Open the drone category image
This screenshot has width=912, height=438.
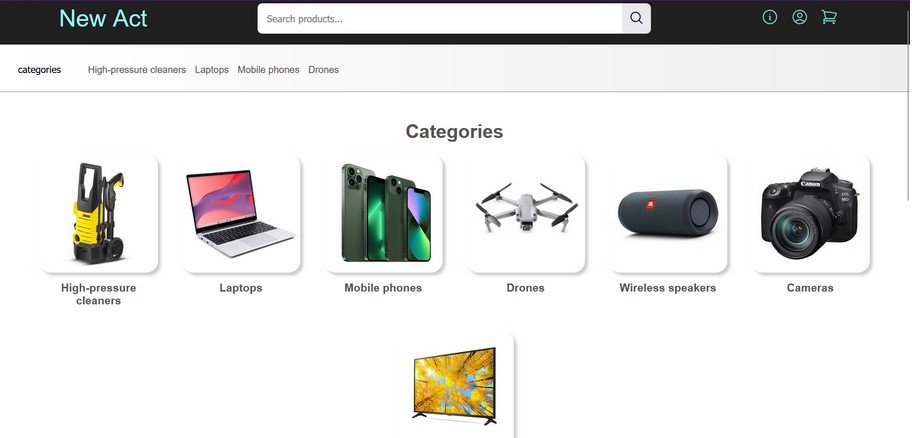[x=526, y=213]
